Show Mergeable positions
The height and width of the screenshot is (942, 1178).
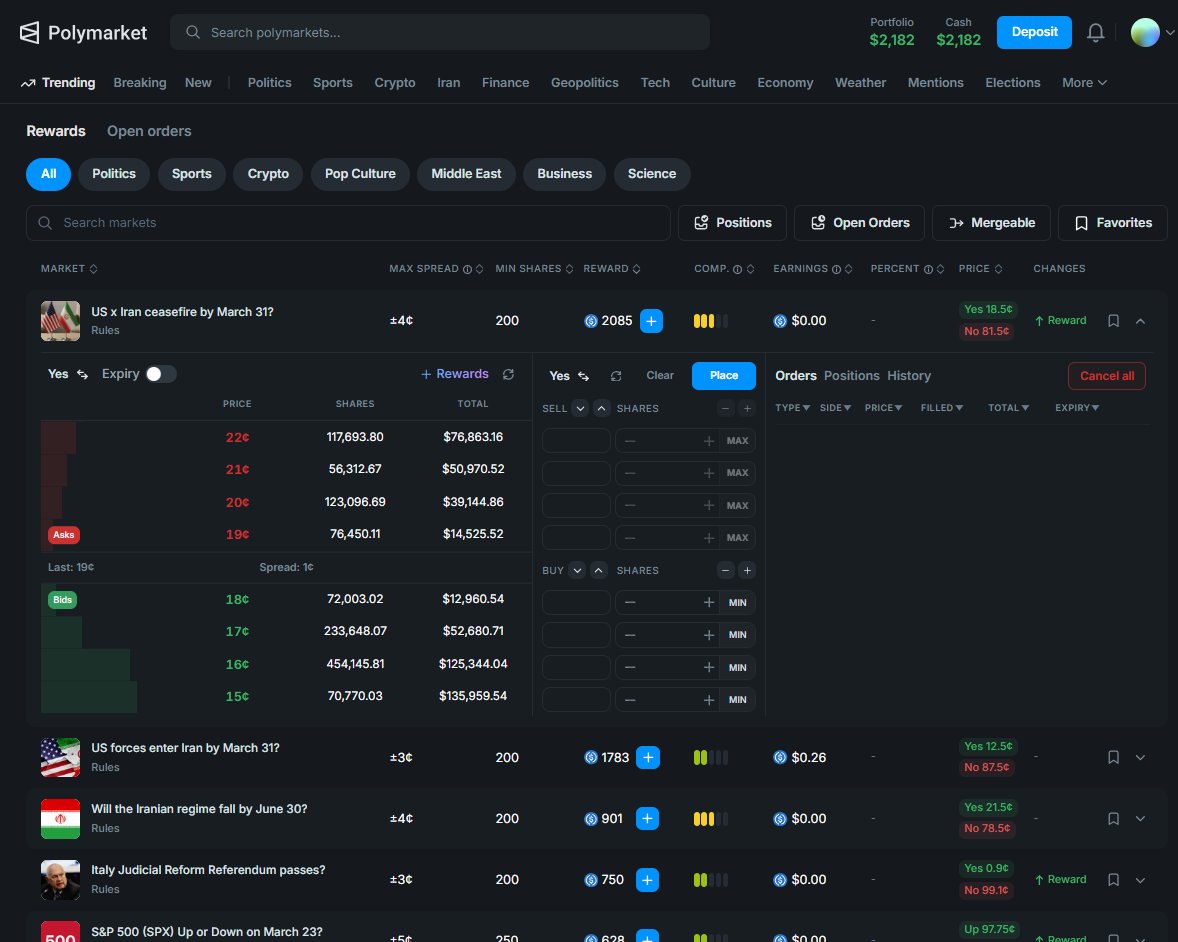[x=991, y=223]
